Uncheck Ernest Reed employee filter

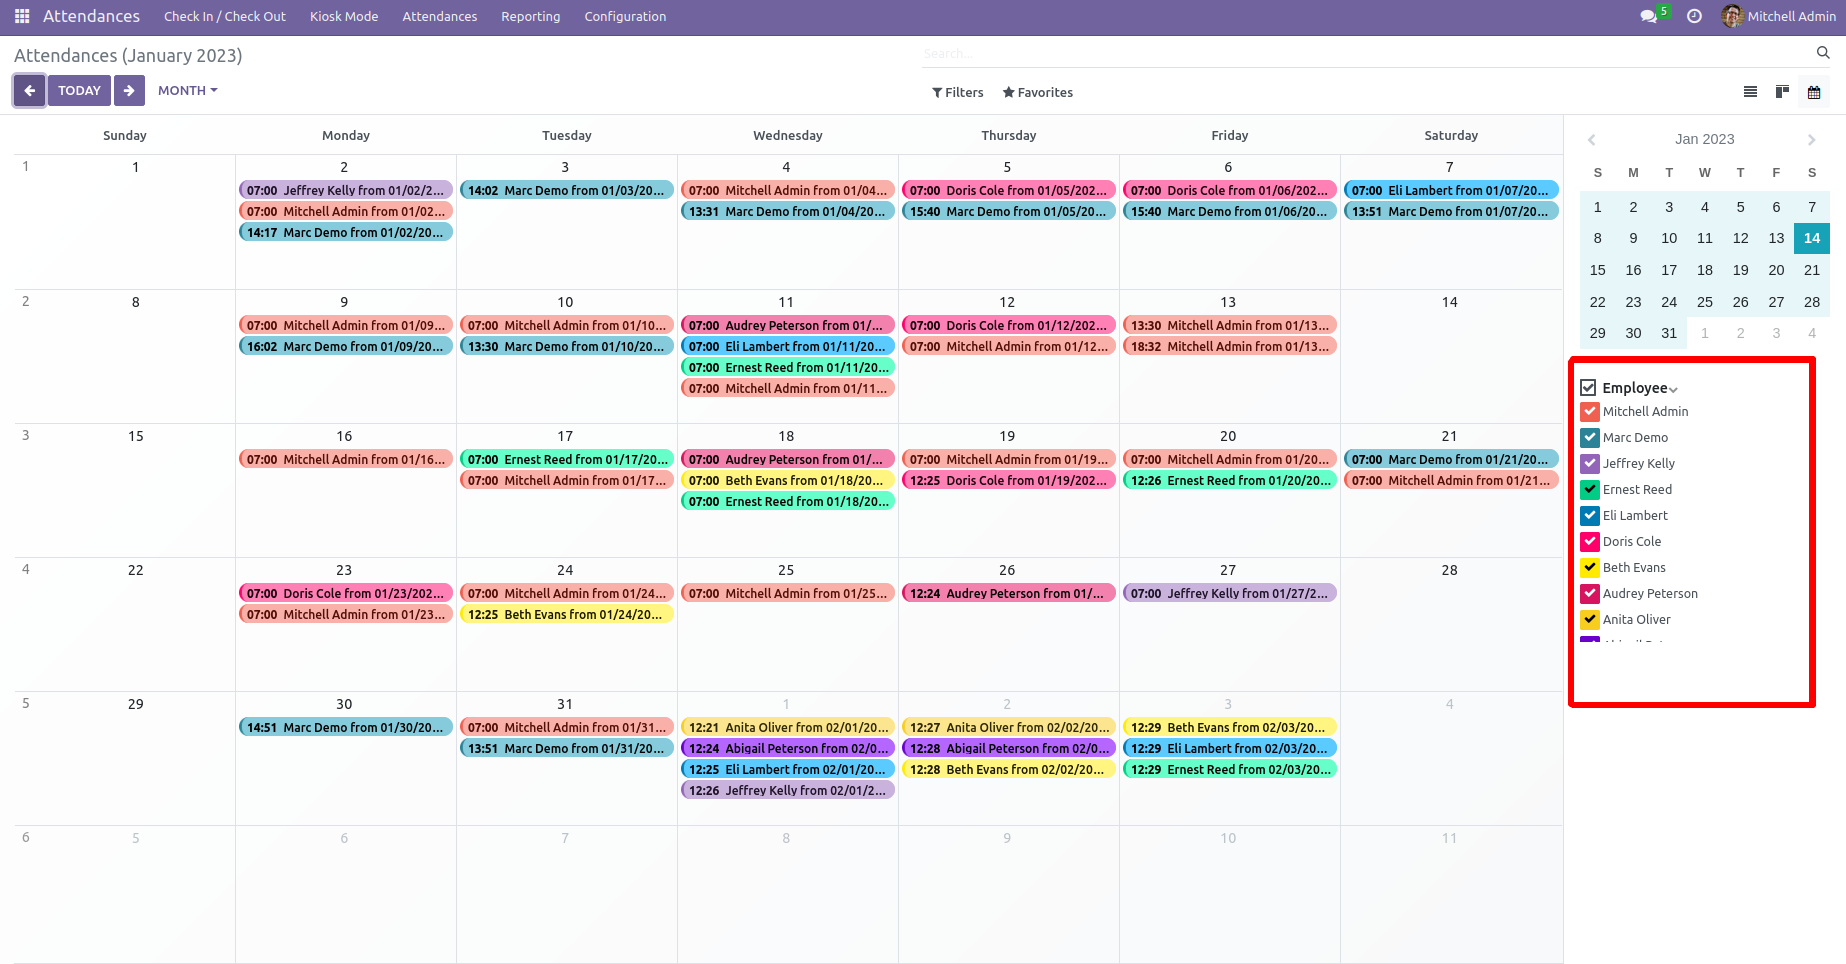[x=1590, y=489]
